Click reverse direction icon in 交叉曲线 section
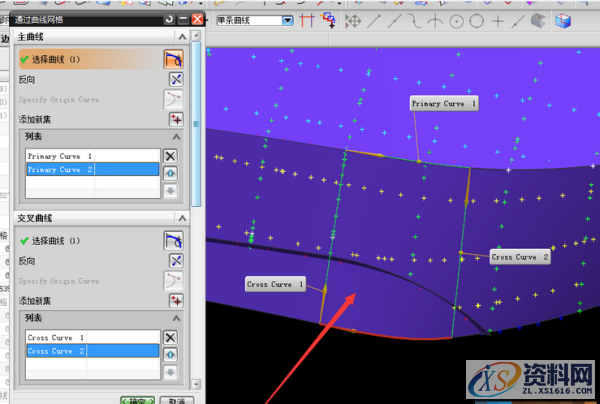 pos(175,260)
